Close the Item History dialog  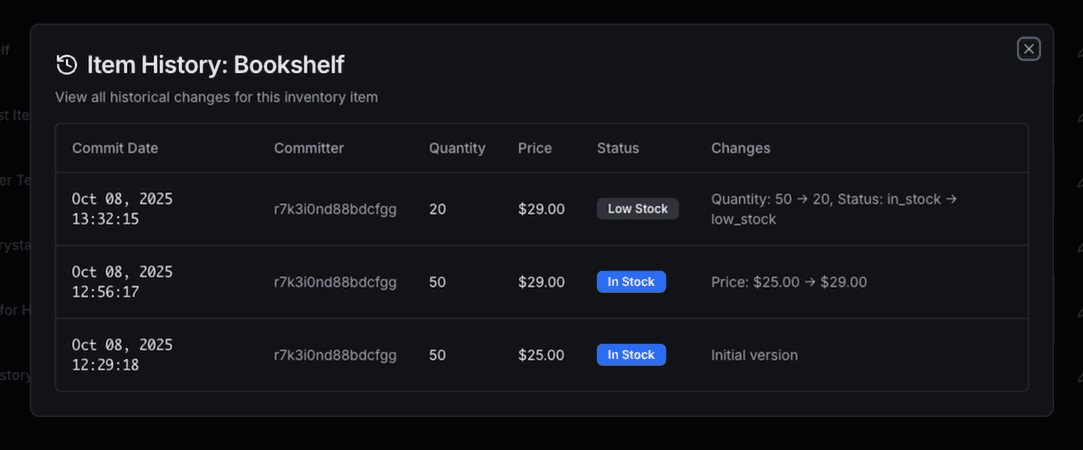click(x=1028, y=49)
